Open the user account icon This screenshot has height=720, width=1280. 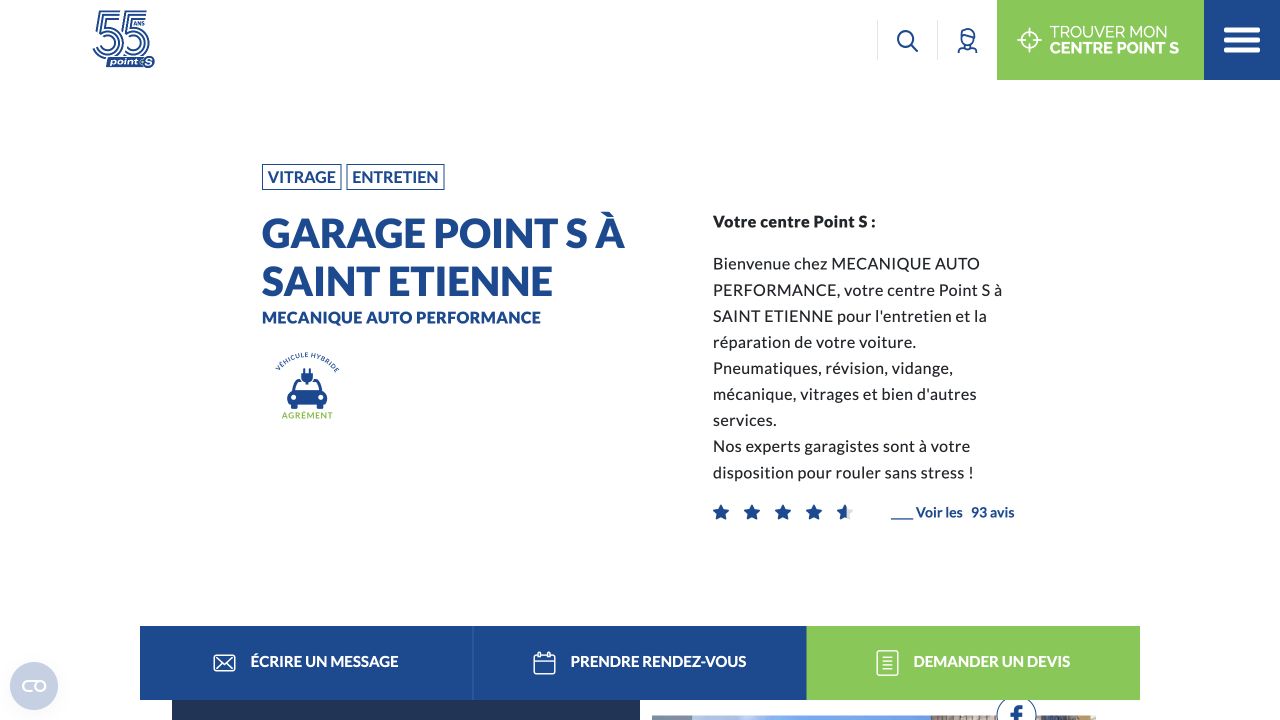(x=967, y=41)
